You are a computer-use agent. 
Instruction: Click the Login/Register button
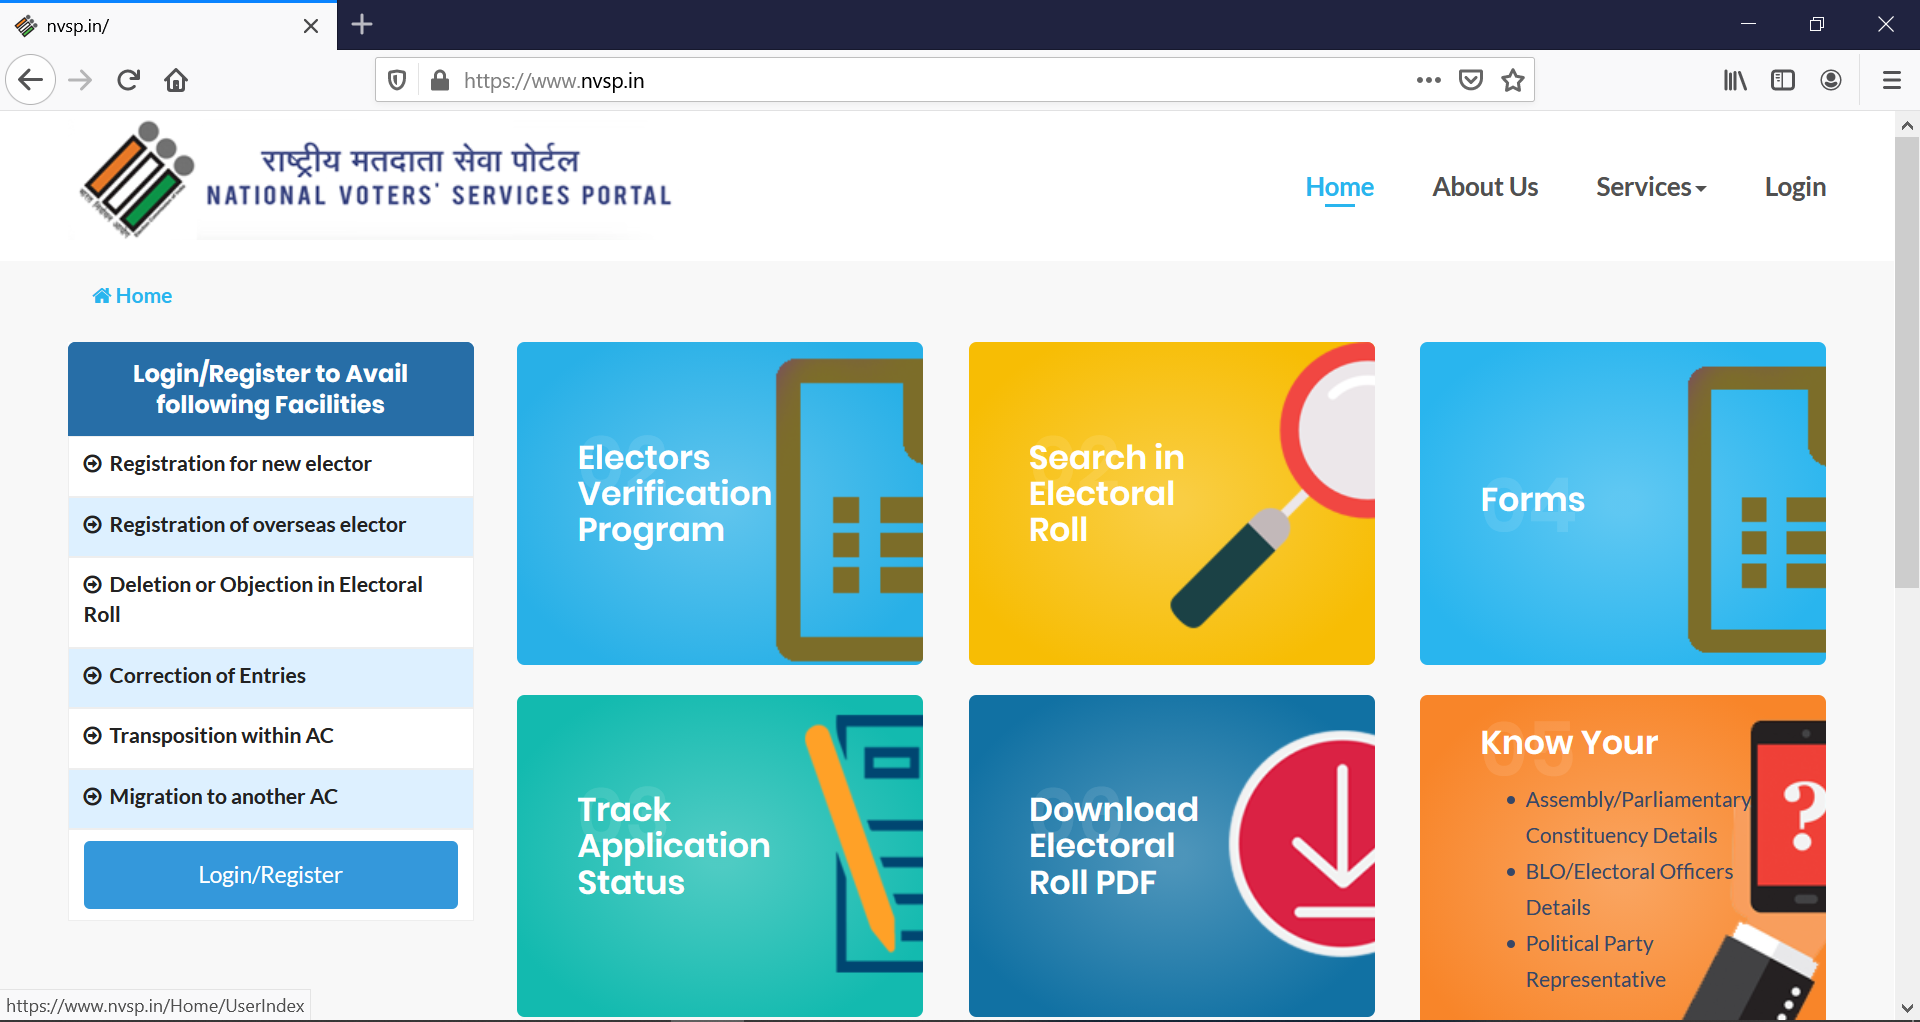(270, 874)
